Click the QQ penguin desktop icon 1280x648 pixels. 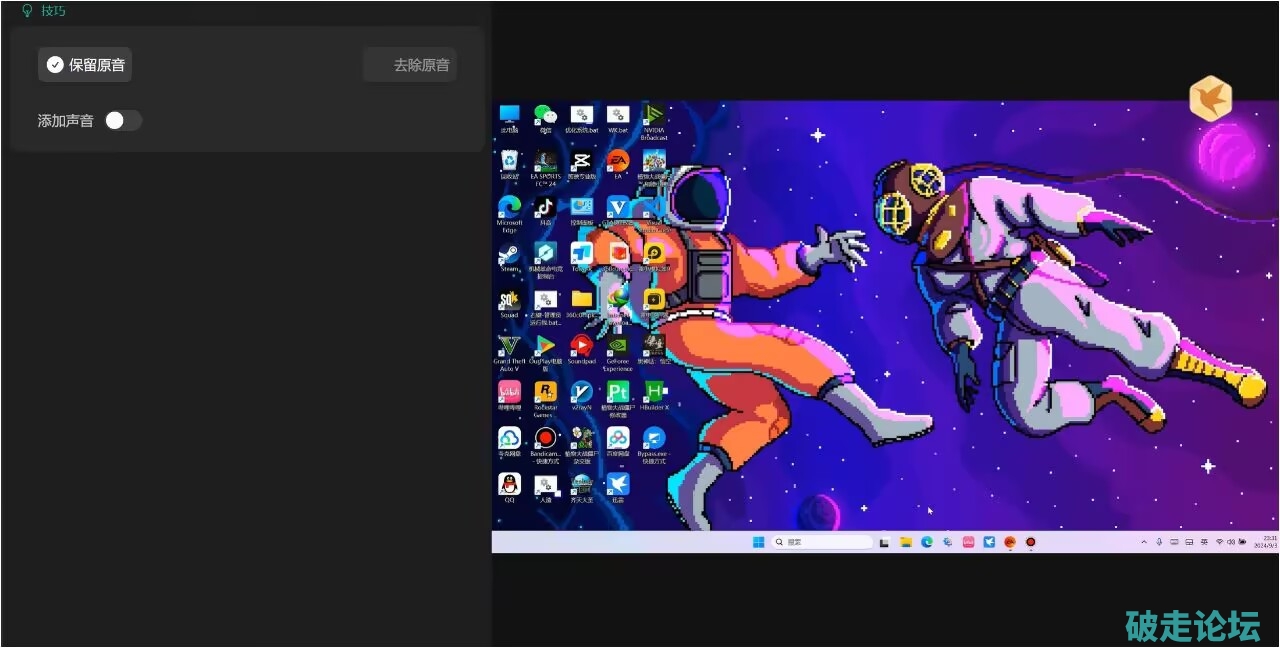coord(509,485)
